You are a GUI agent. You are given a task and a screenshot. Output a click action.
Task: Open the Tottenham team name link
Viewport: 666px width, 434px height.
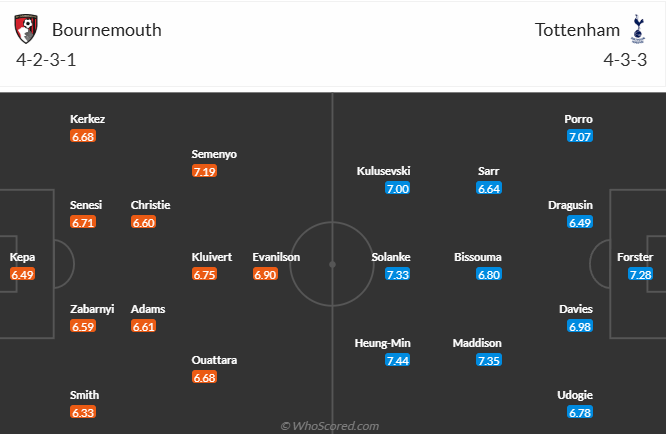point(577,29)
